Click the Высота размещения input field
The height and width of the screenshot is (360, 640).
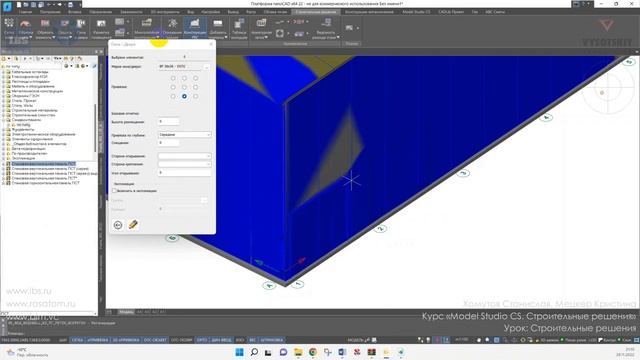coord(169,122)
